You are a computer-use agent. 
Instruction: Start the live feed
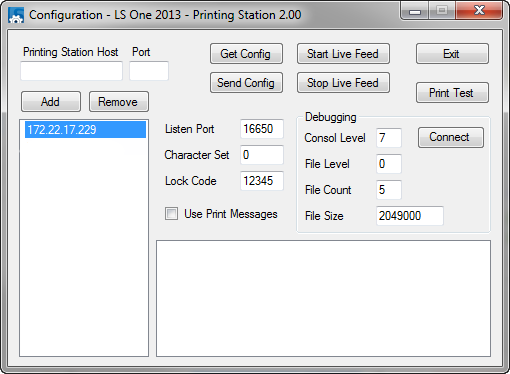click(x=343, y=54)
